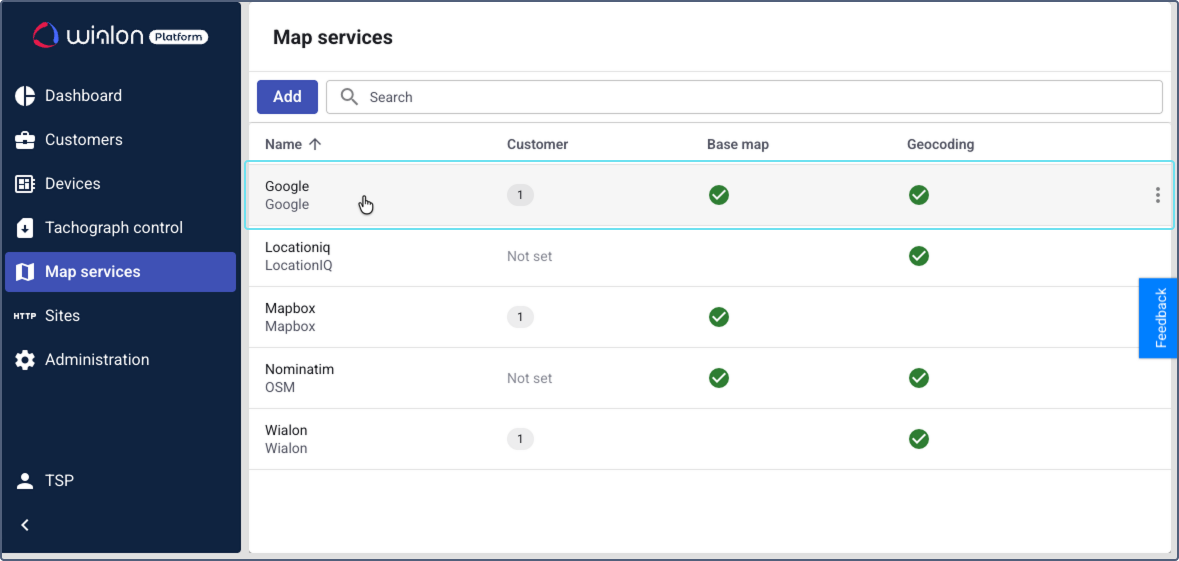Click the Base map column header
The image size is (1179, 561).
(x=738, y=144)
